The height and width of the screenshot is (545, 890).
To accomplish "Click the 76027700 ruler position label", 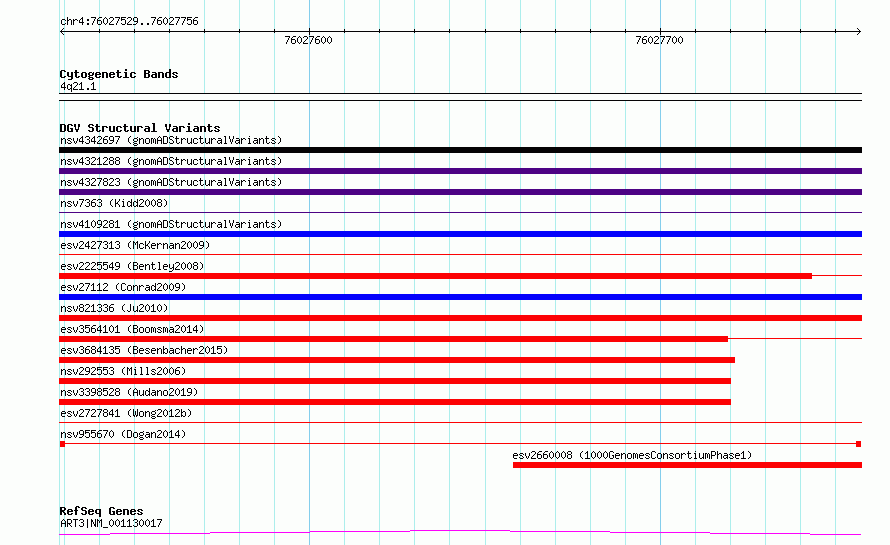I will (660, 40).
